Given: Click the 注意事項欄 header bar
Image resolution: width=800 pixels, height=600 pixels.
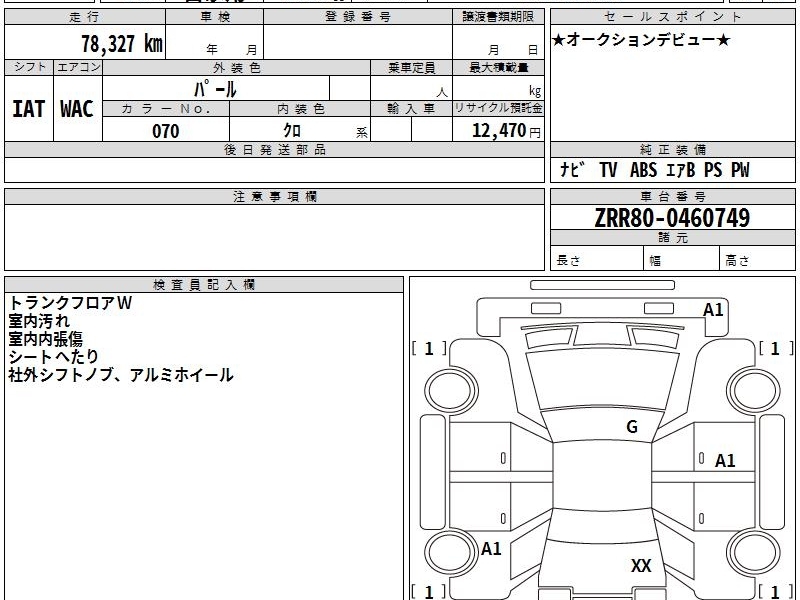Looking at the screenshot, I should coord(274,196).
